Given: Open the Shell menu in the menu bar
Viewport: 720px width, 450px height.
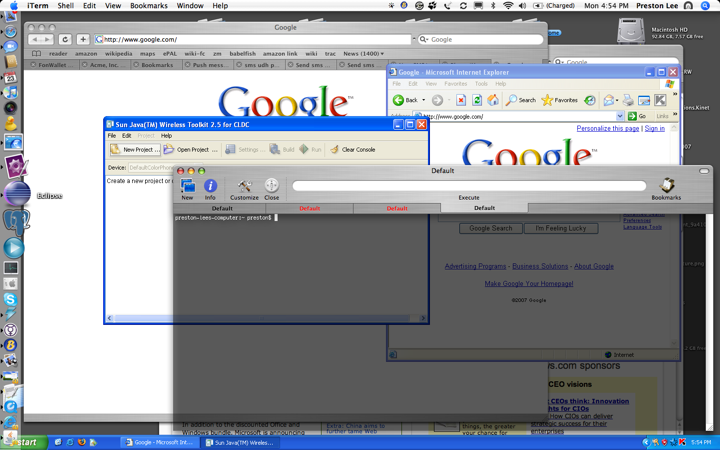Looking at the screenshot, I should (65, 6).
